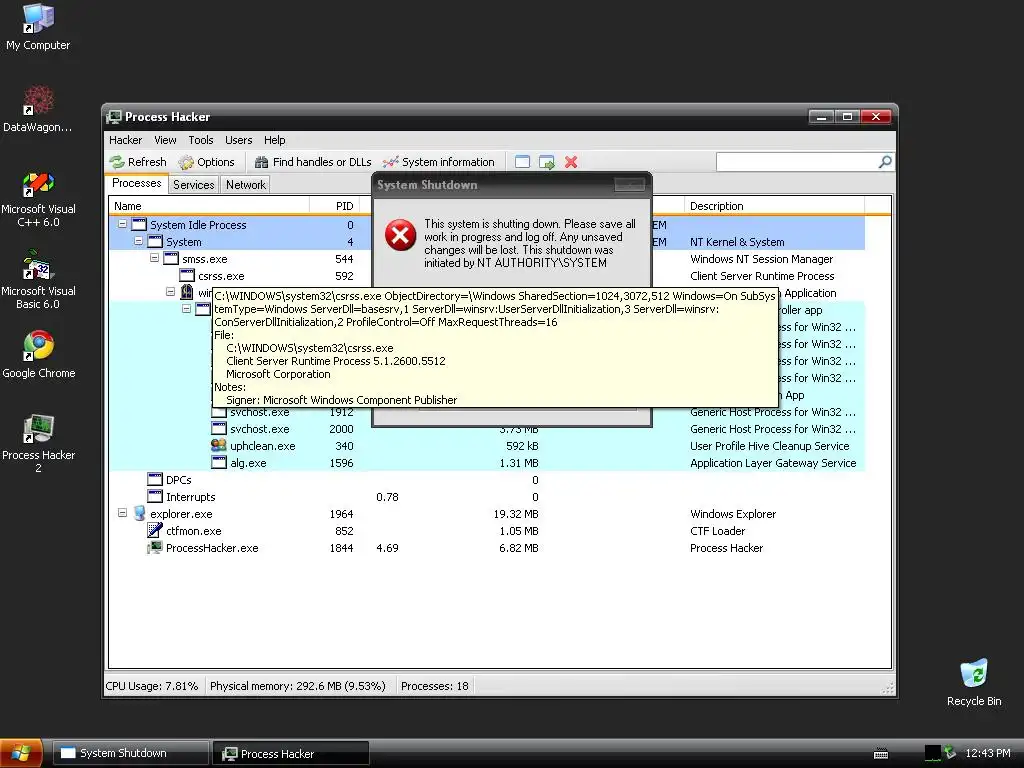Select the Processes tab
Viewport: 1024px width, 768px height.
[136, 183]
